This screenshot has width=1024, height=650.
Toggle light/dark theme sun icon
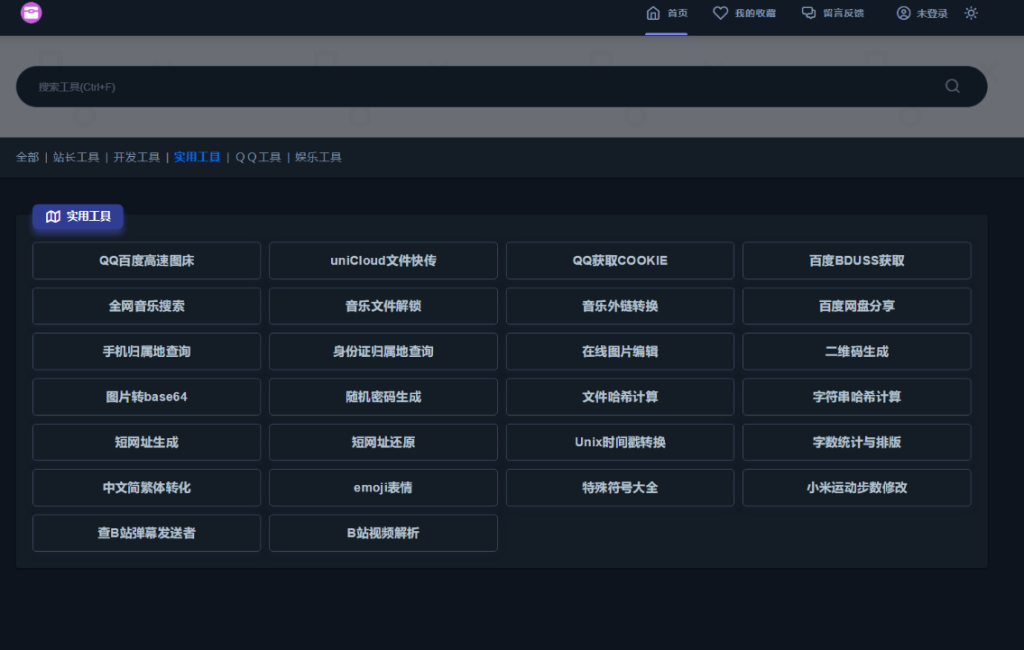[971, 13]
